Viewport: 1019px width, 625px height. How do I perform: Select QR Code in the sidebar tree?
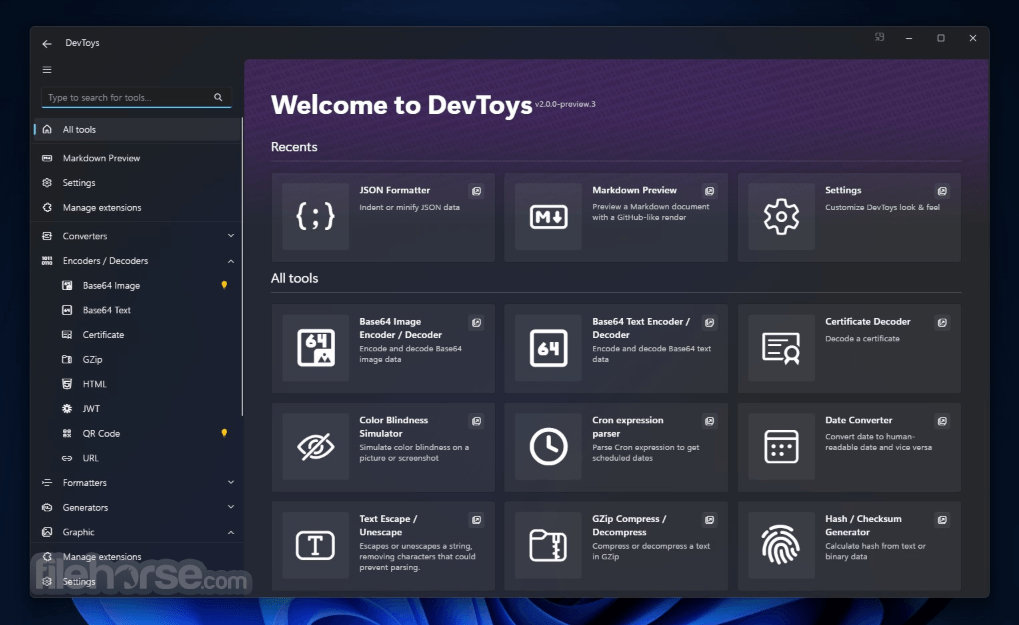click(137, 433)
